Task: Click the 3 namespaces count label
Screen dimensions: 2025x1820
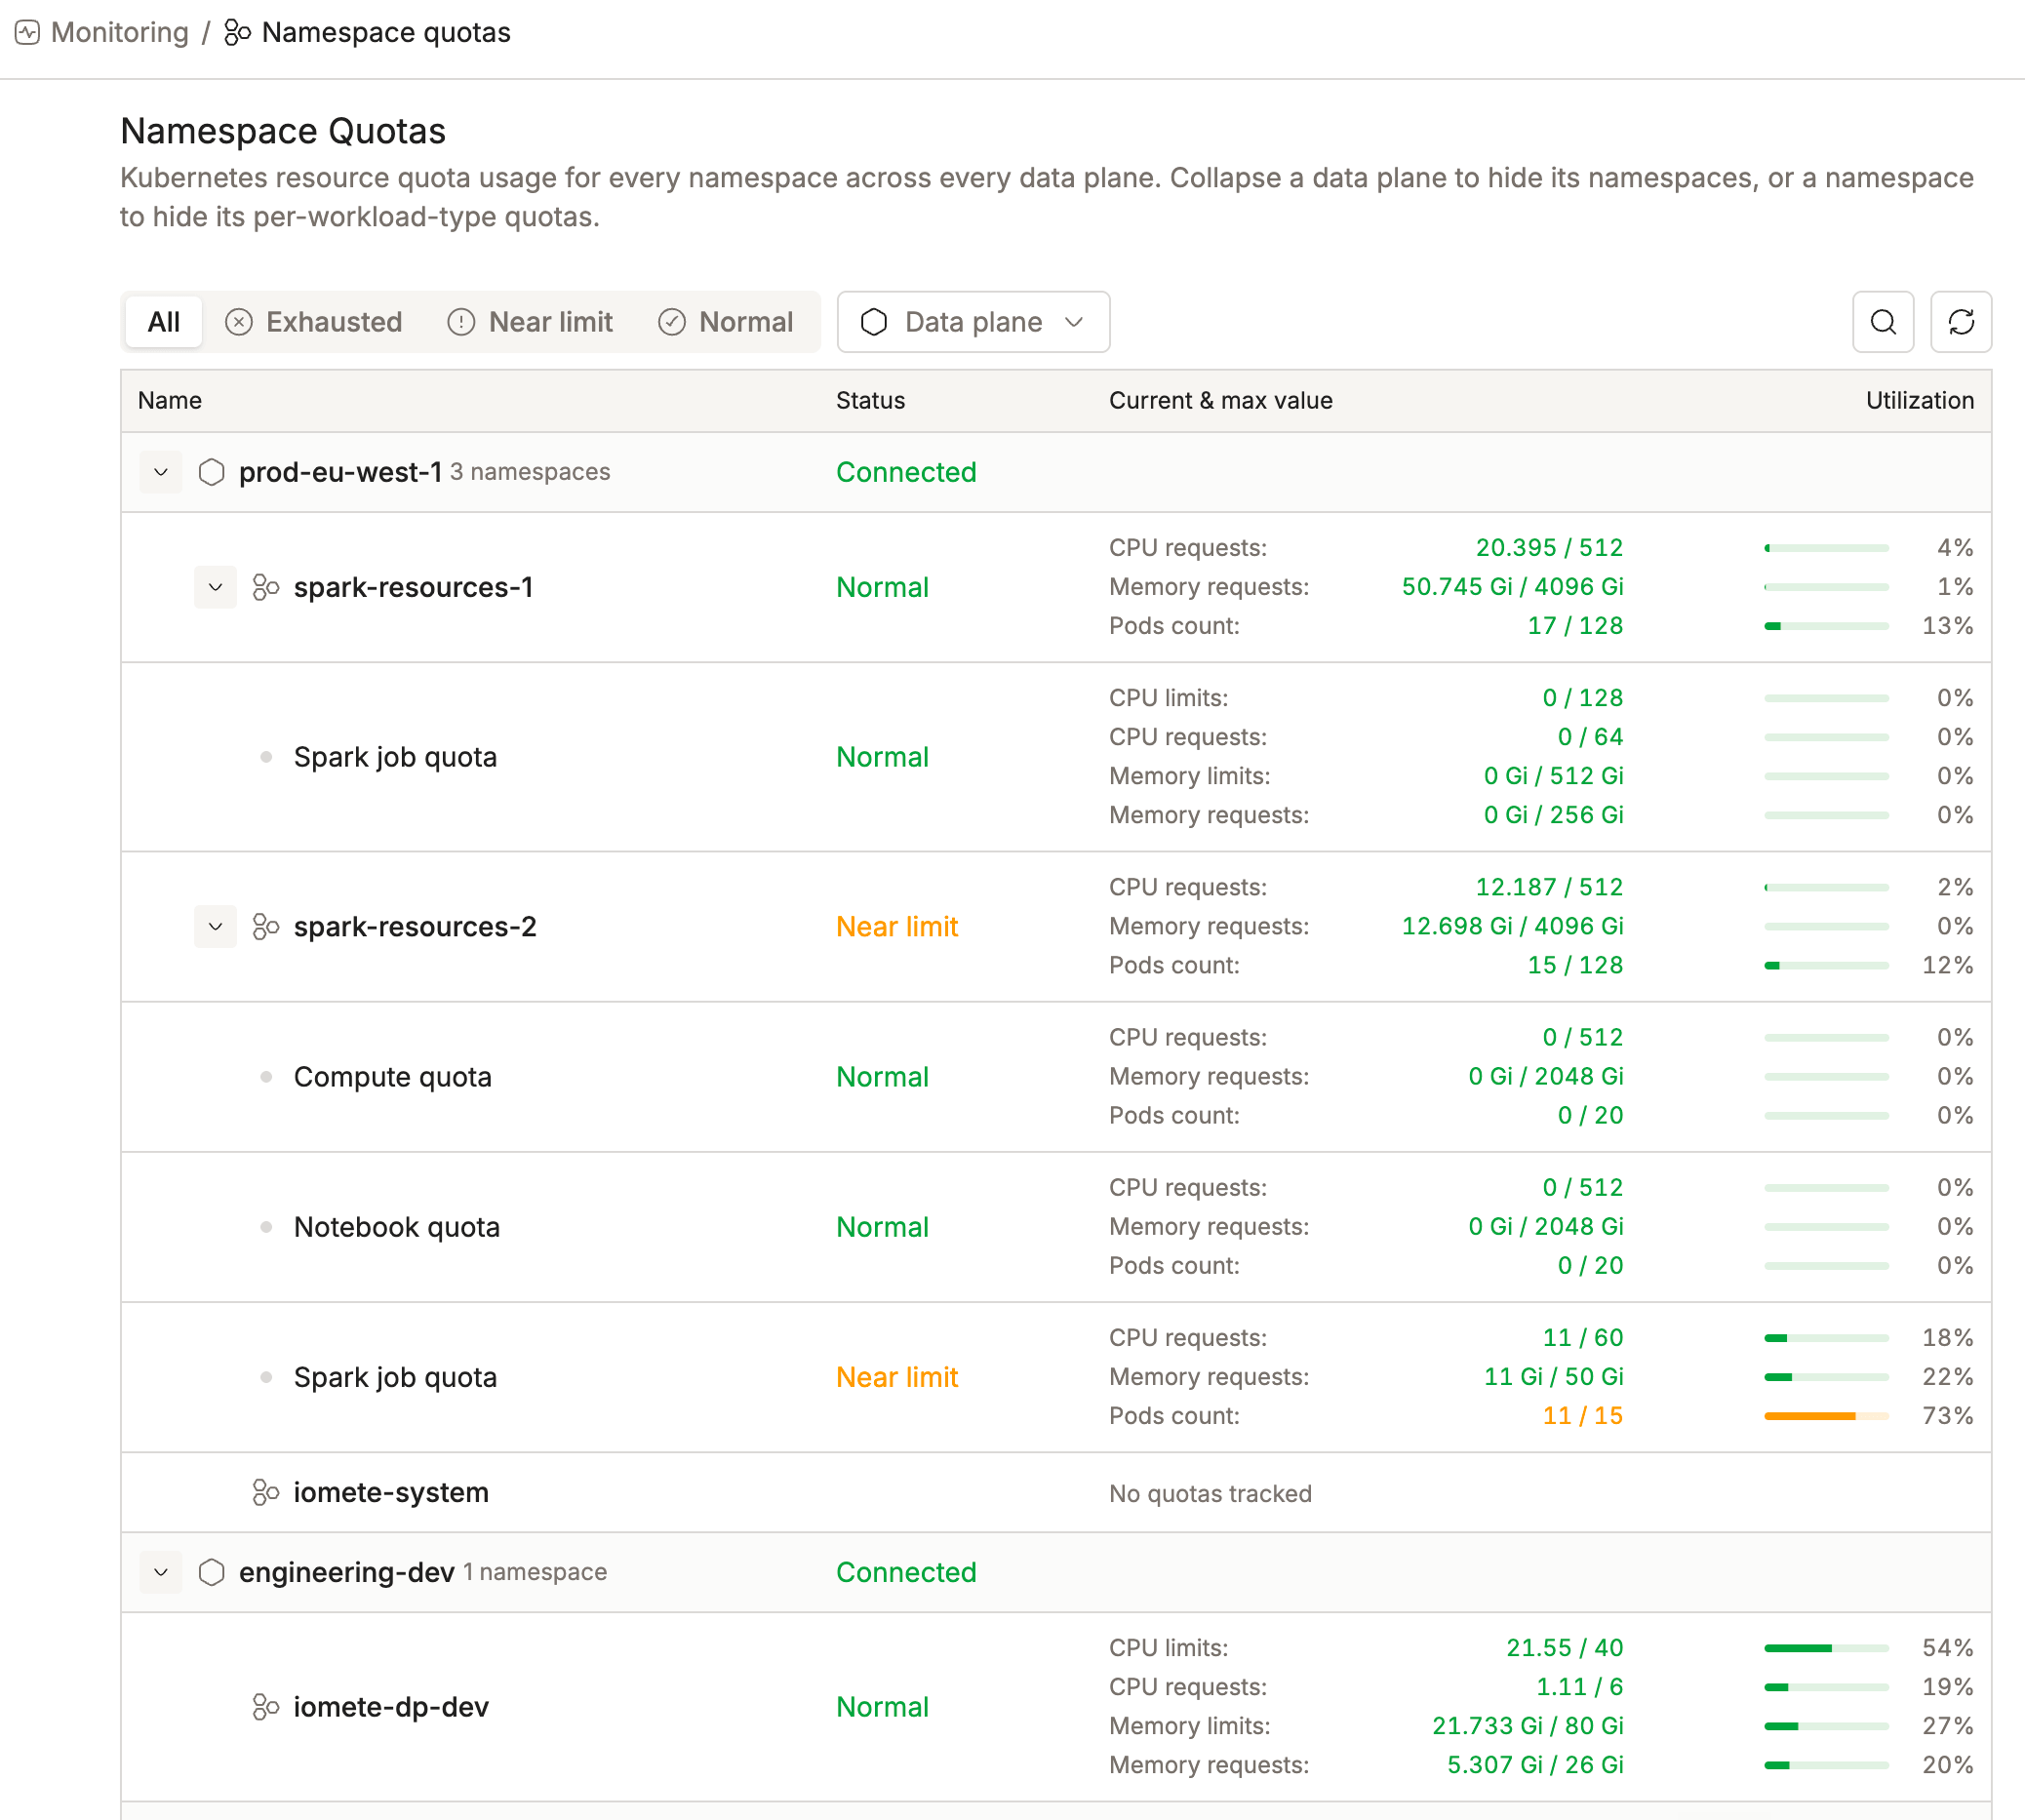Action: pos(530,472)
